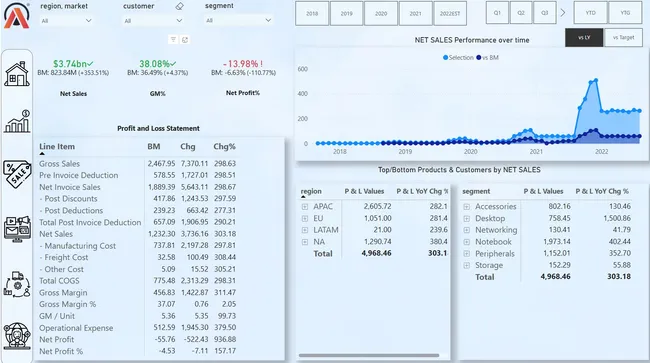Image resolution: width=650 pixels, height=363 pixels.
Task: Expand the APAC region row
Action: pos(305,206)
